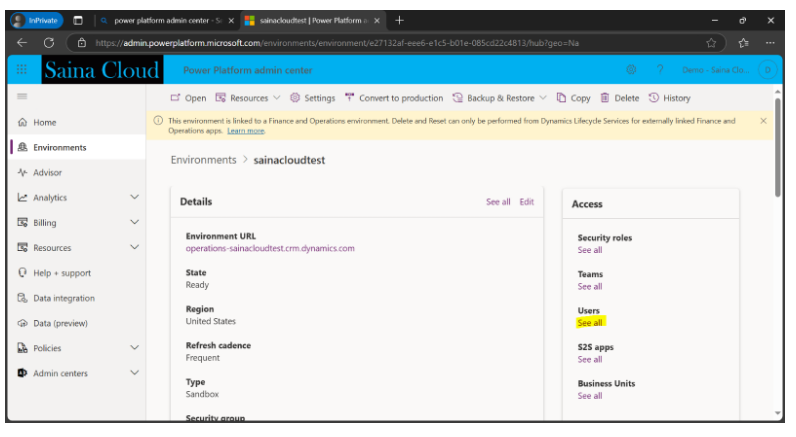This screenshot has height=437, width=796.
Task: Click the site lock icon
Action: [82, 43]
